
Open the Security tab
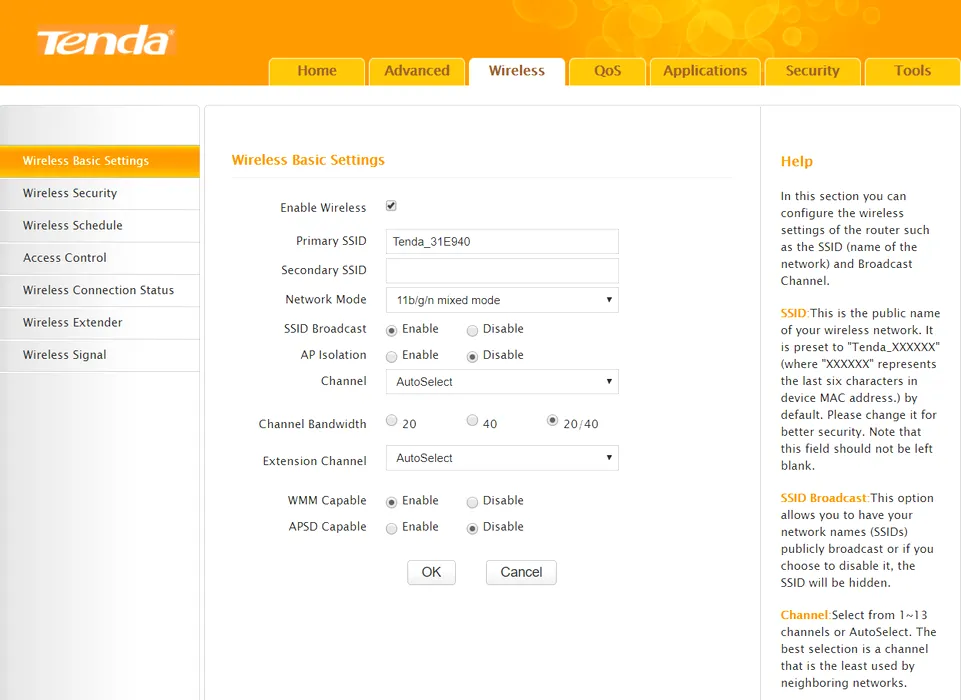click(x=813, y=71)
